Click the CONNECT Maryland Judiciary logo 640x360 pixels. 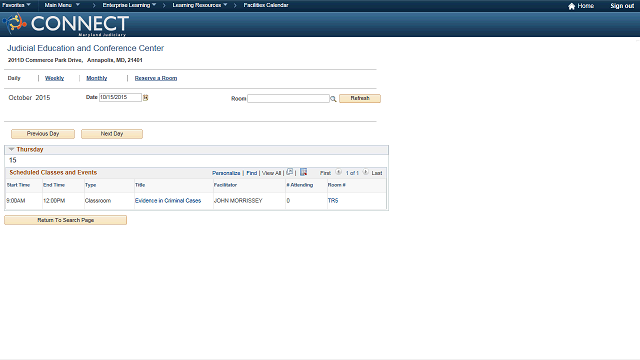(x=66, y=24)
